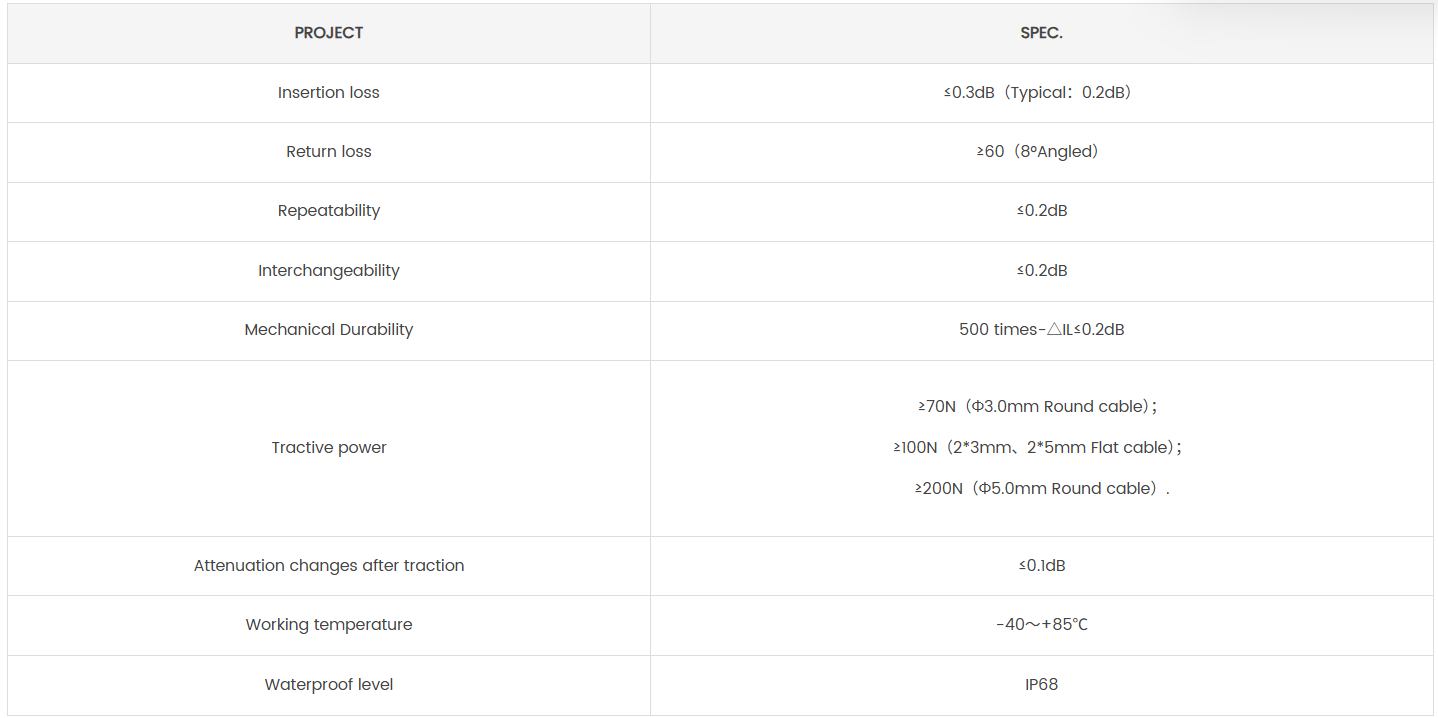
Task: Select the Tractive power label
Action: pos(328,447)
